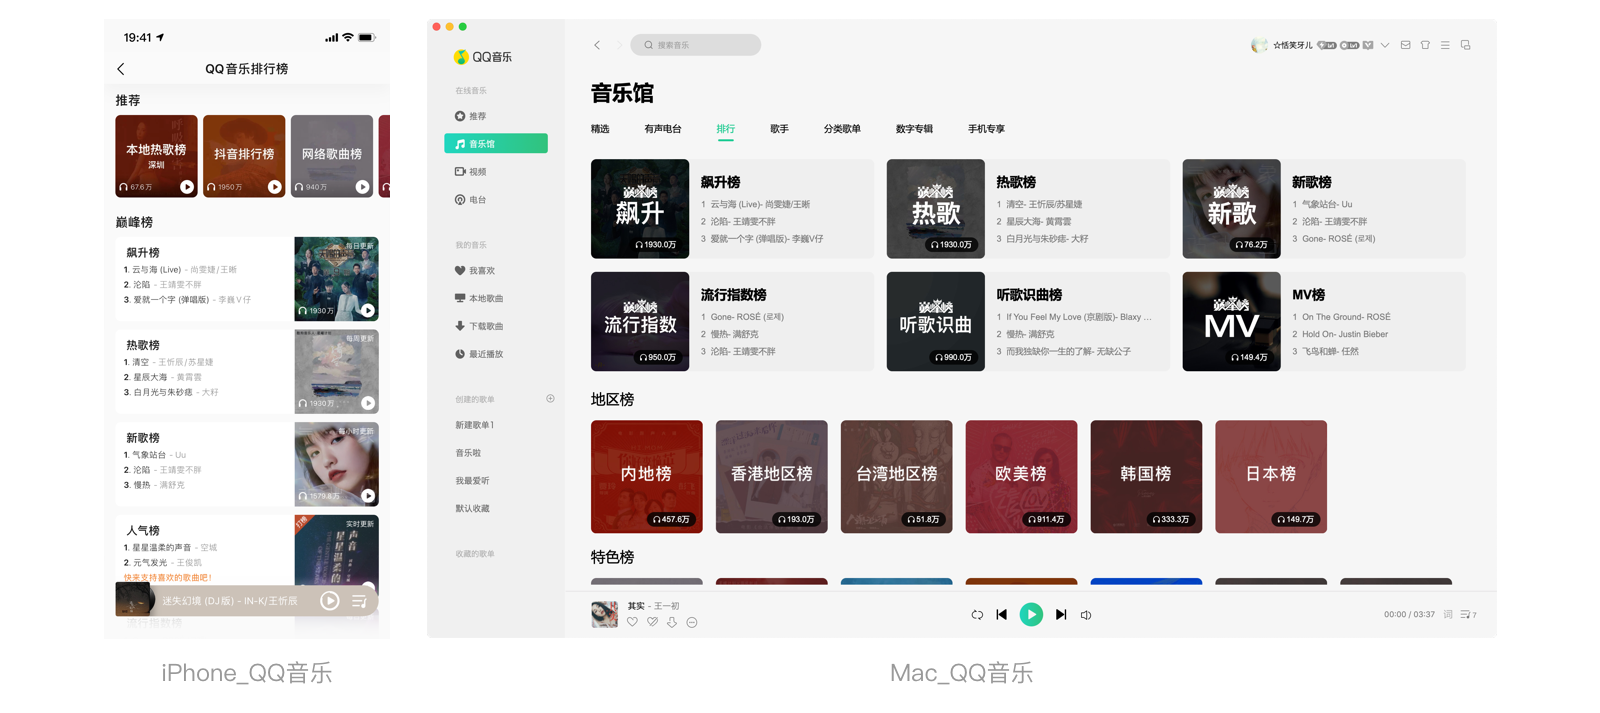Play iPhone 飙升榜 cover play button
Image resolution: width=1600 pixels, height=713 pixels.
click(x=368, y=311)
